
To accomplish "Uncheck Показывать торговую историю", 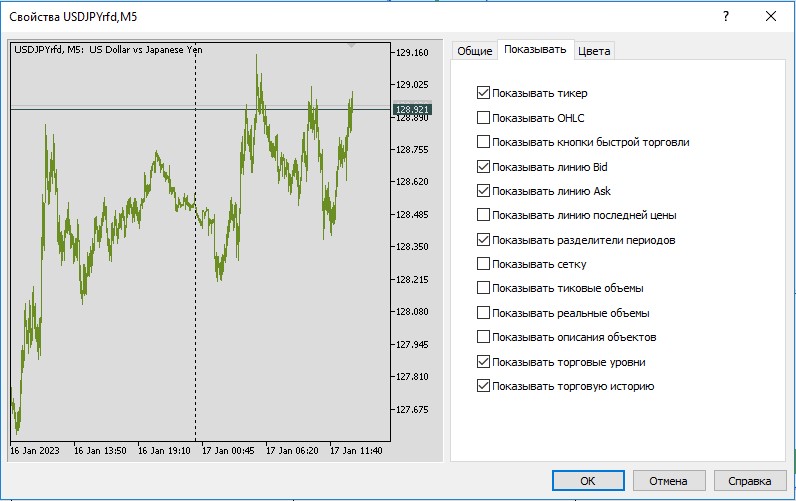I will point(483,386).
